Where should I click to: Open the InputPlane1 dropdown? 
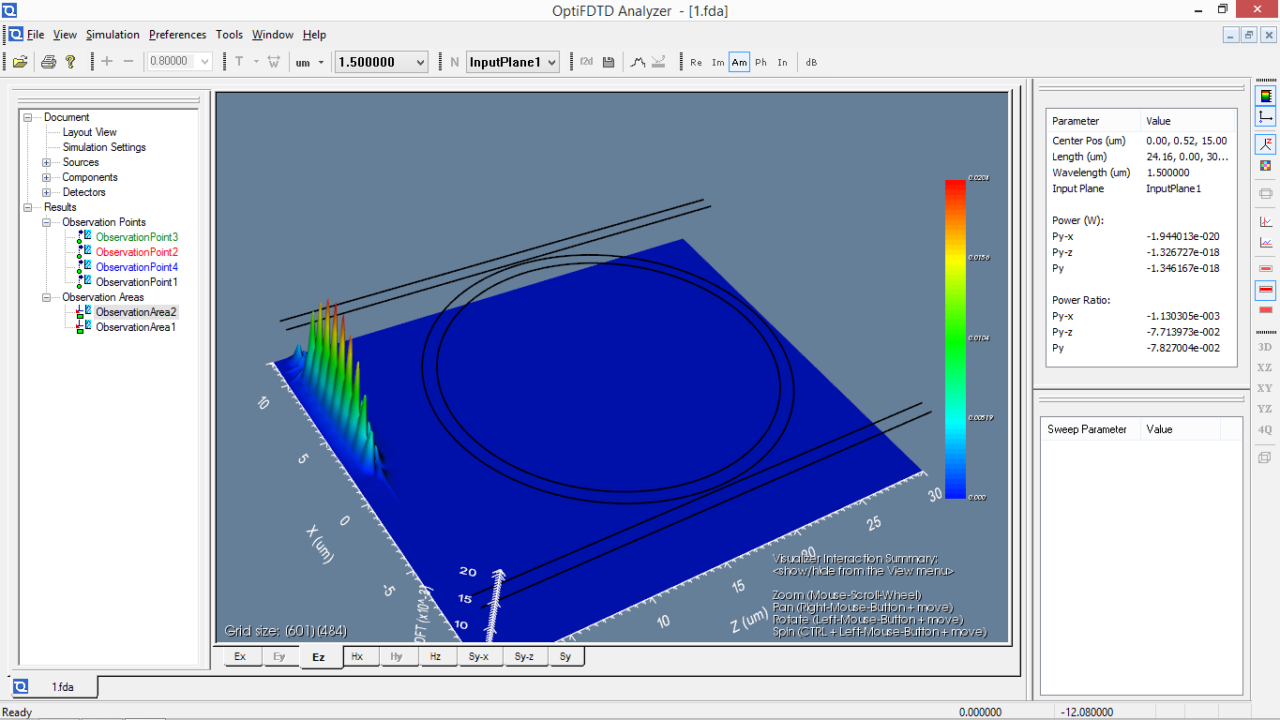pos(549,61)
